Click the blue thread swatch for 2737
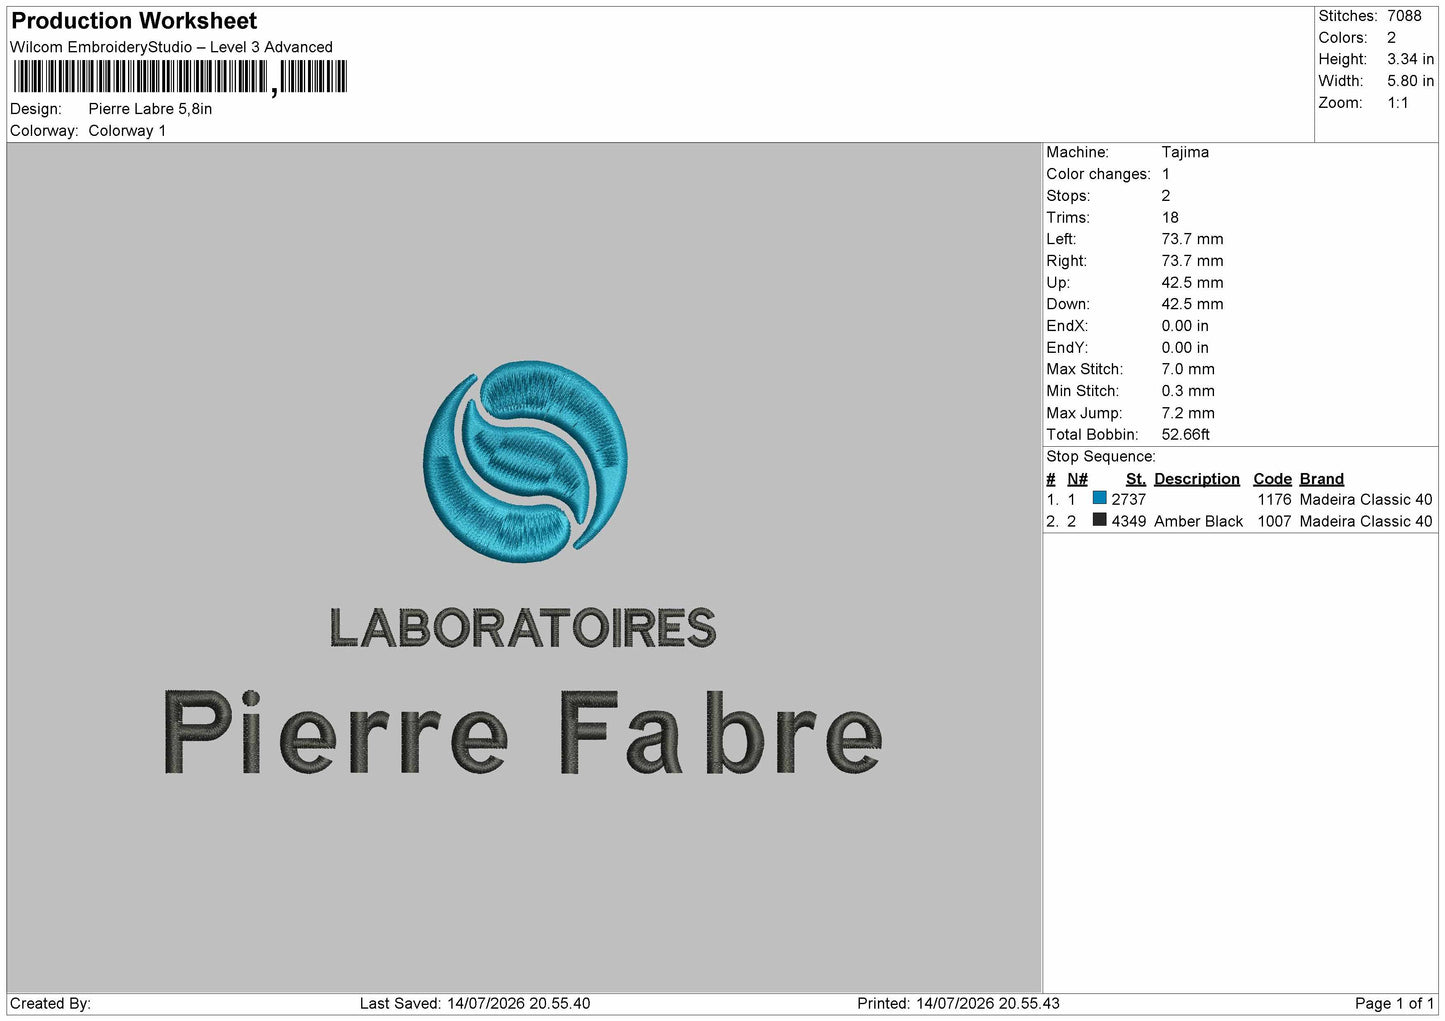Screen dimensions: 1445x1021 [x=1100, y=498]
